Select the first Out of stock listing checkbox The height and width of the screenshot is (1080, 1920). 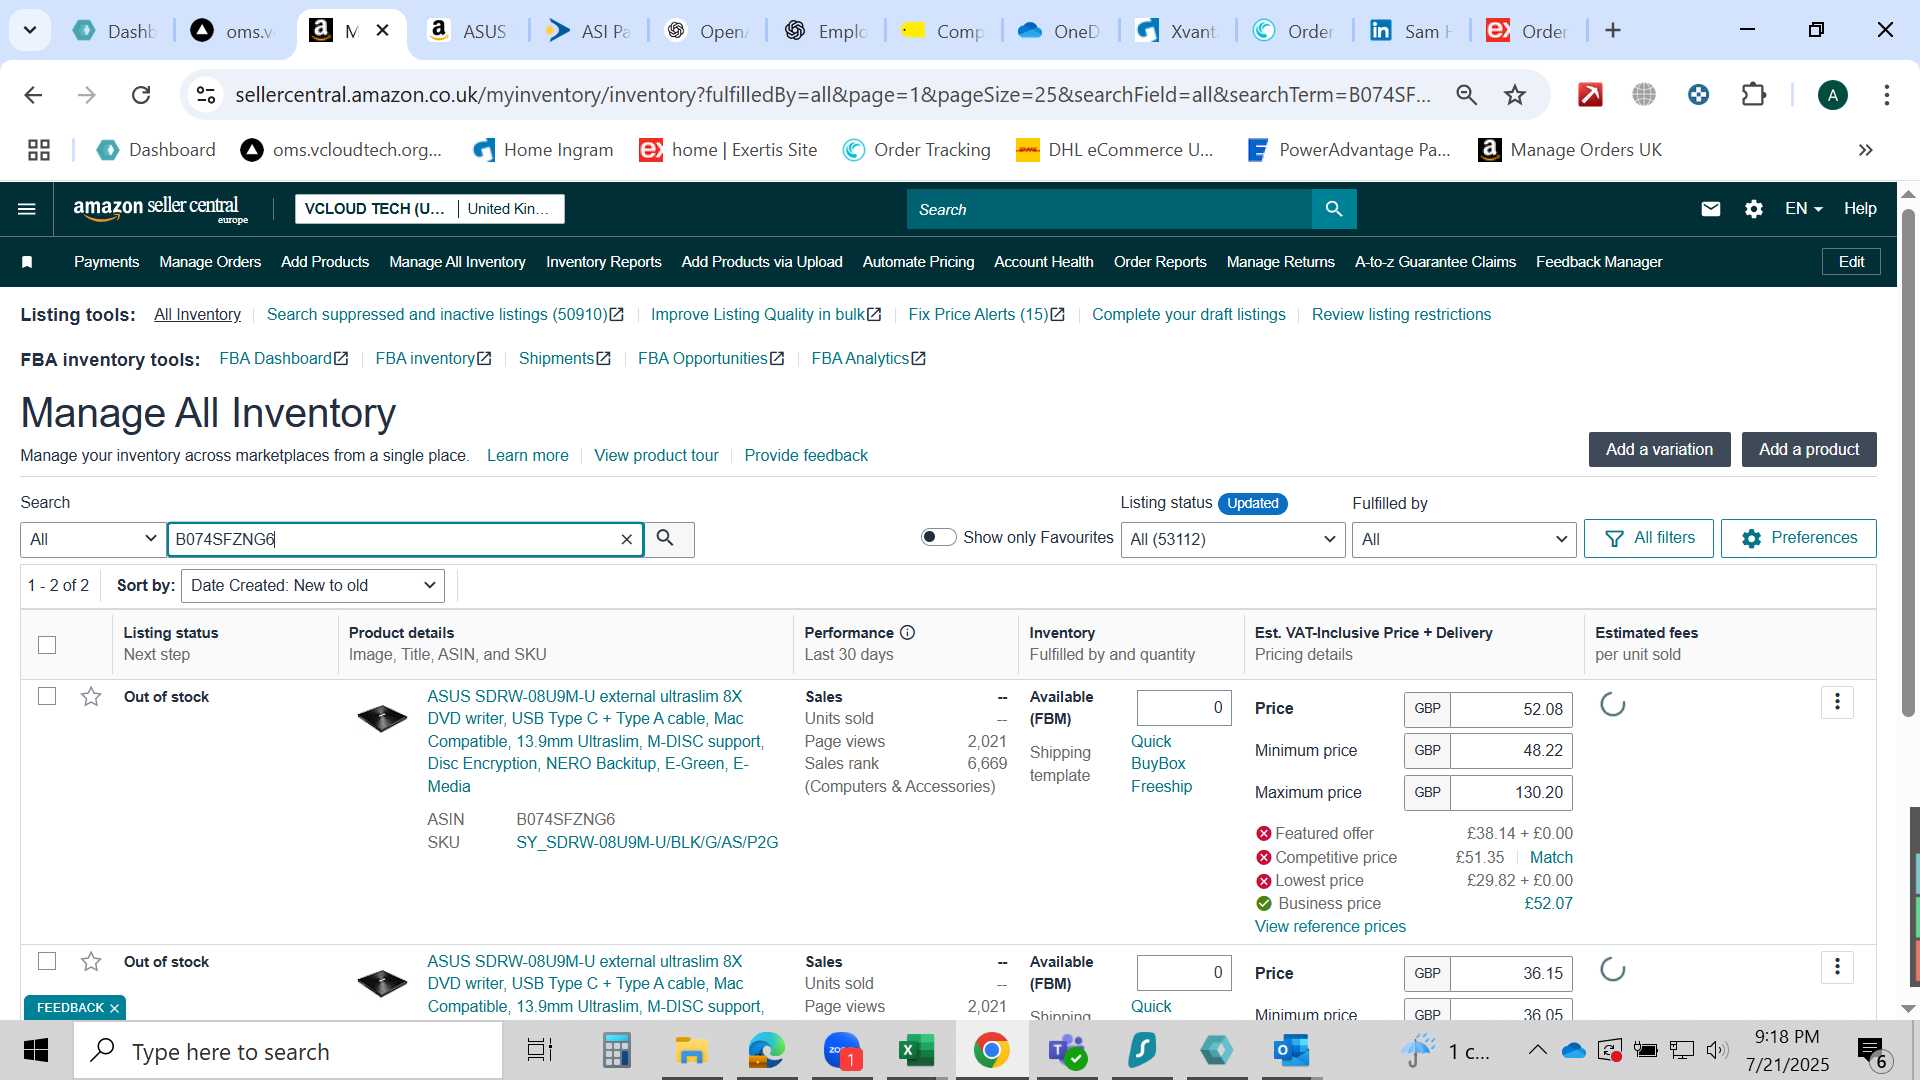47,696
